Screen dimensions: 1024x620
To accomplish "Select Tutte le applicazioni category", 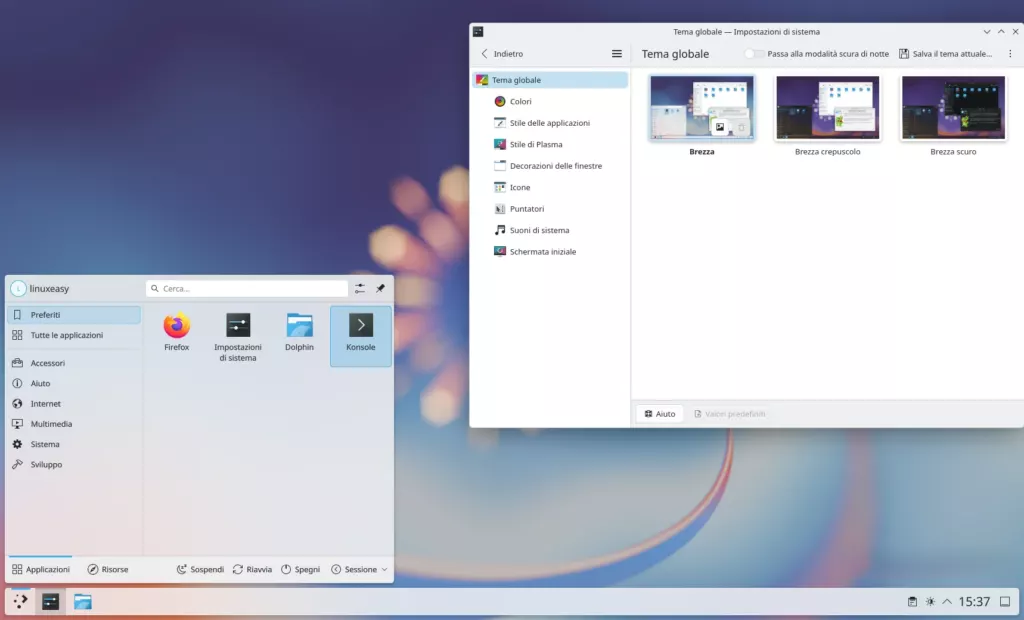I will tap(74, 335).
